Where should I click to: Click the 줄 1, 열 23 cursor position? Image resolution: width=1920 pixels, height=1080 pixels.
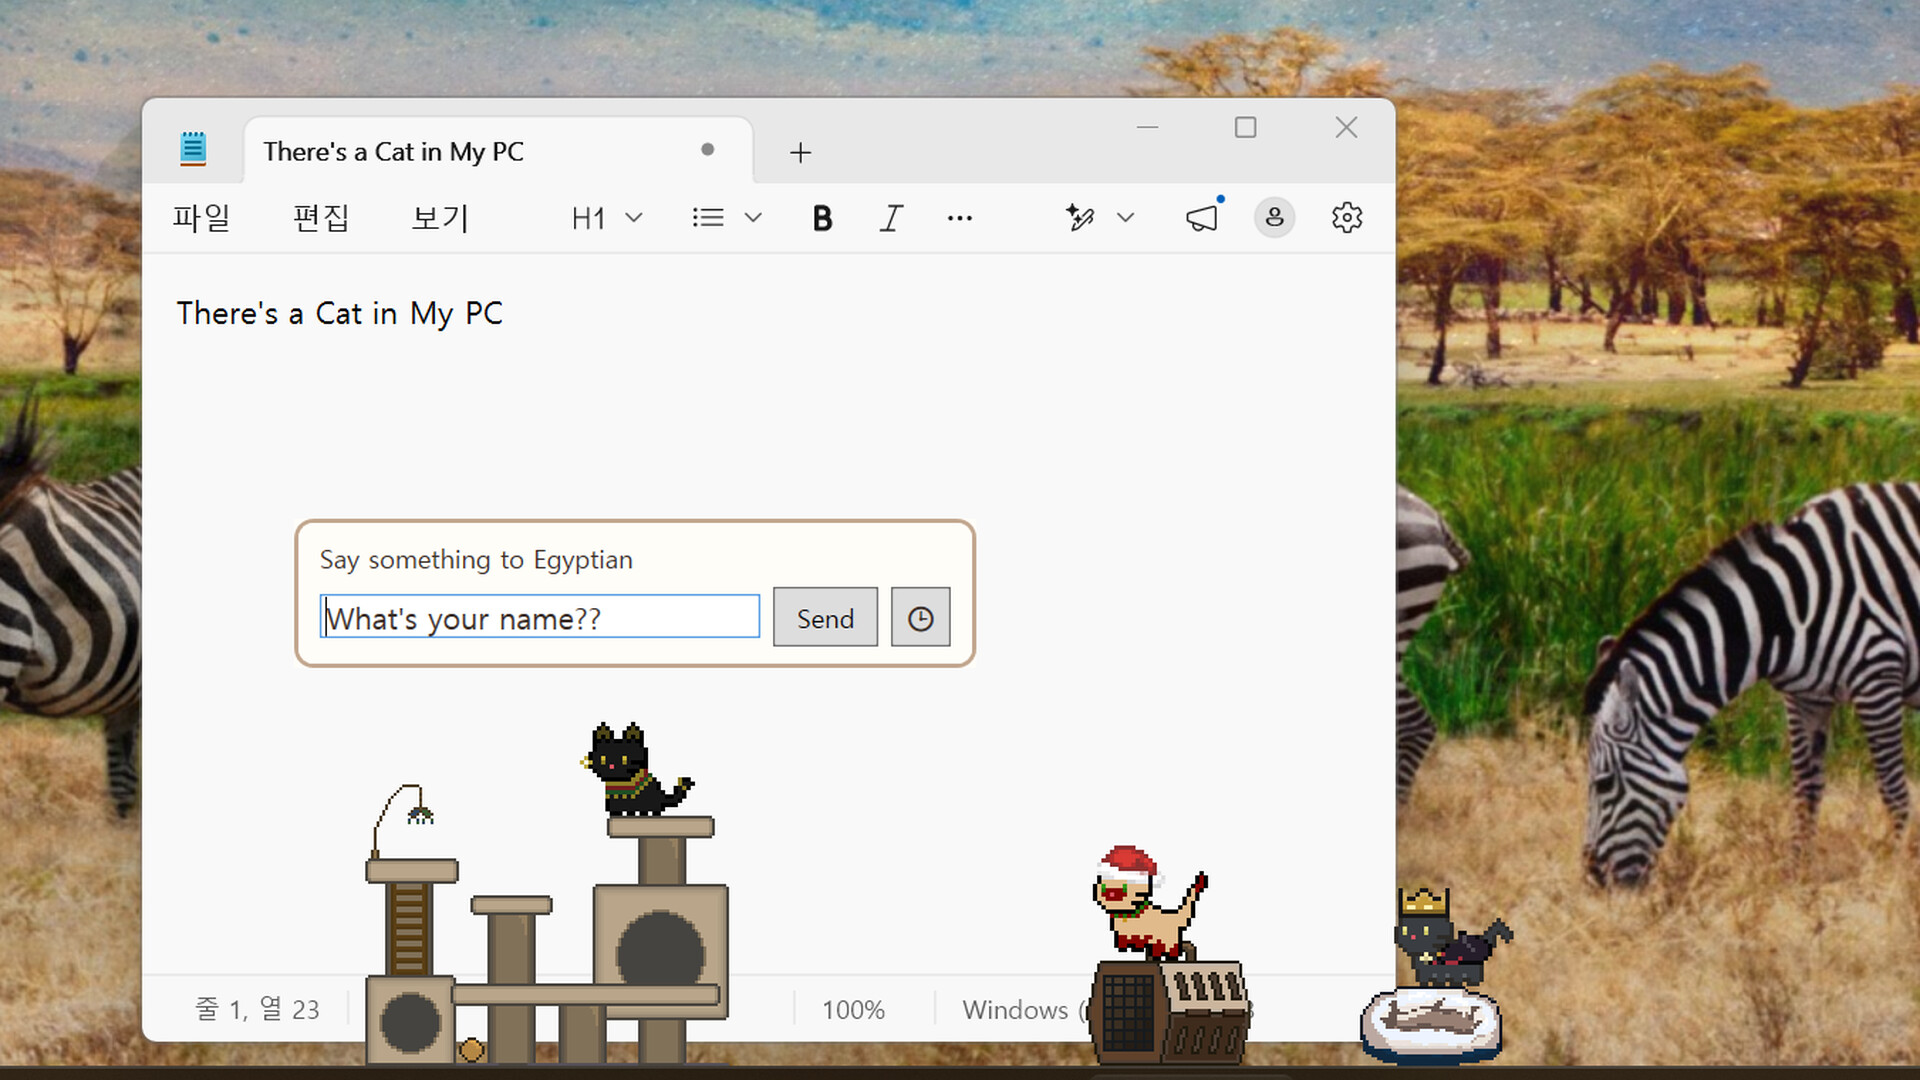click(257, 1009)
